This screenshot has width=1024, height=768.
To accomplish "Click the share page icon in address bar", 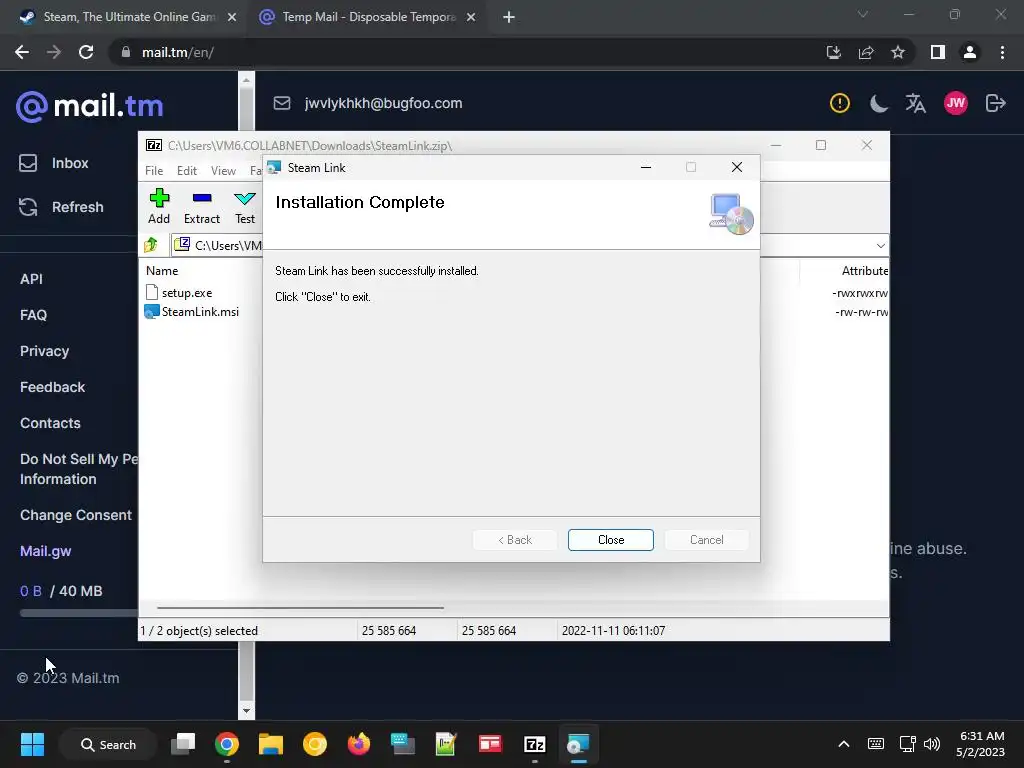I will [866, 52].
